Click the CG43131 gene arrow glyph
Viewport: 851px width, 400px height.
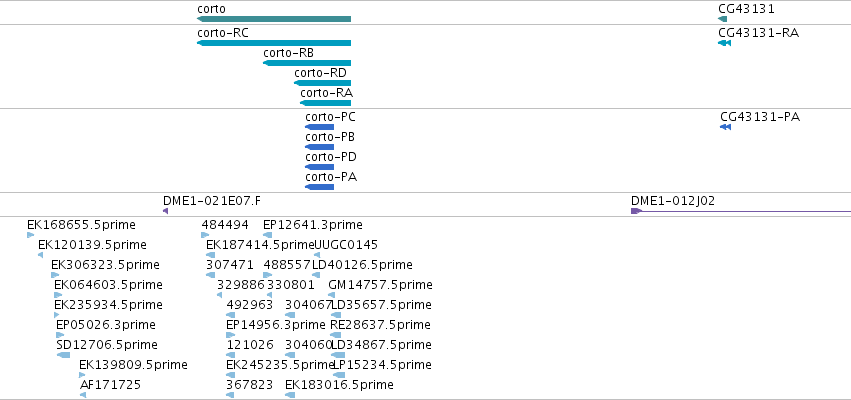pos(722,19)
